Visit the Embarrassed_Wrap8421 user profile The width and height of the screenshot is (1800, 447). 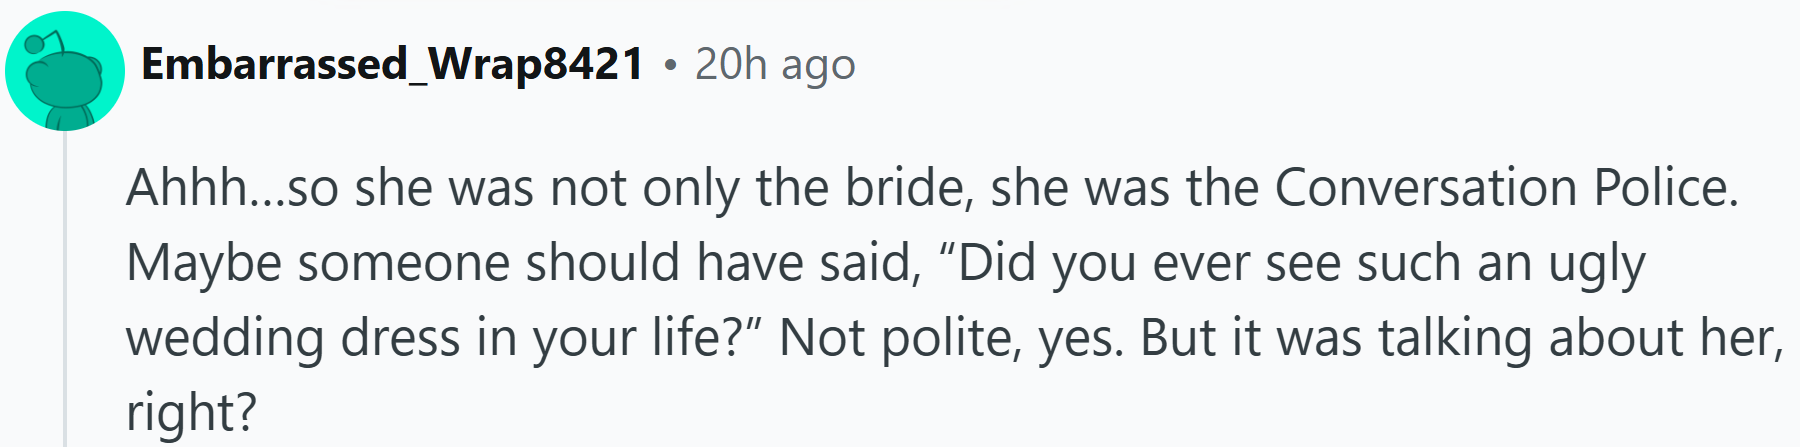click(x=392, y=64)
